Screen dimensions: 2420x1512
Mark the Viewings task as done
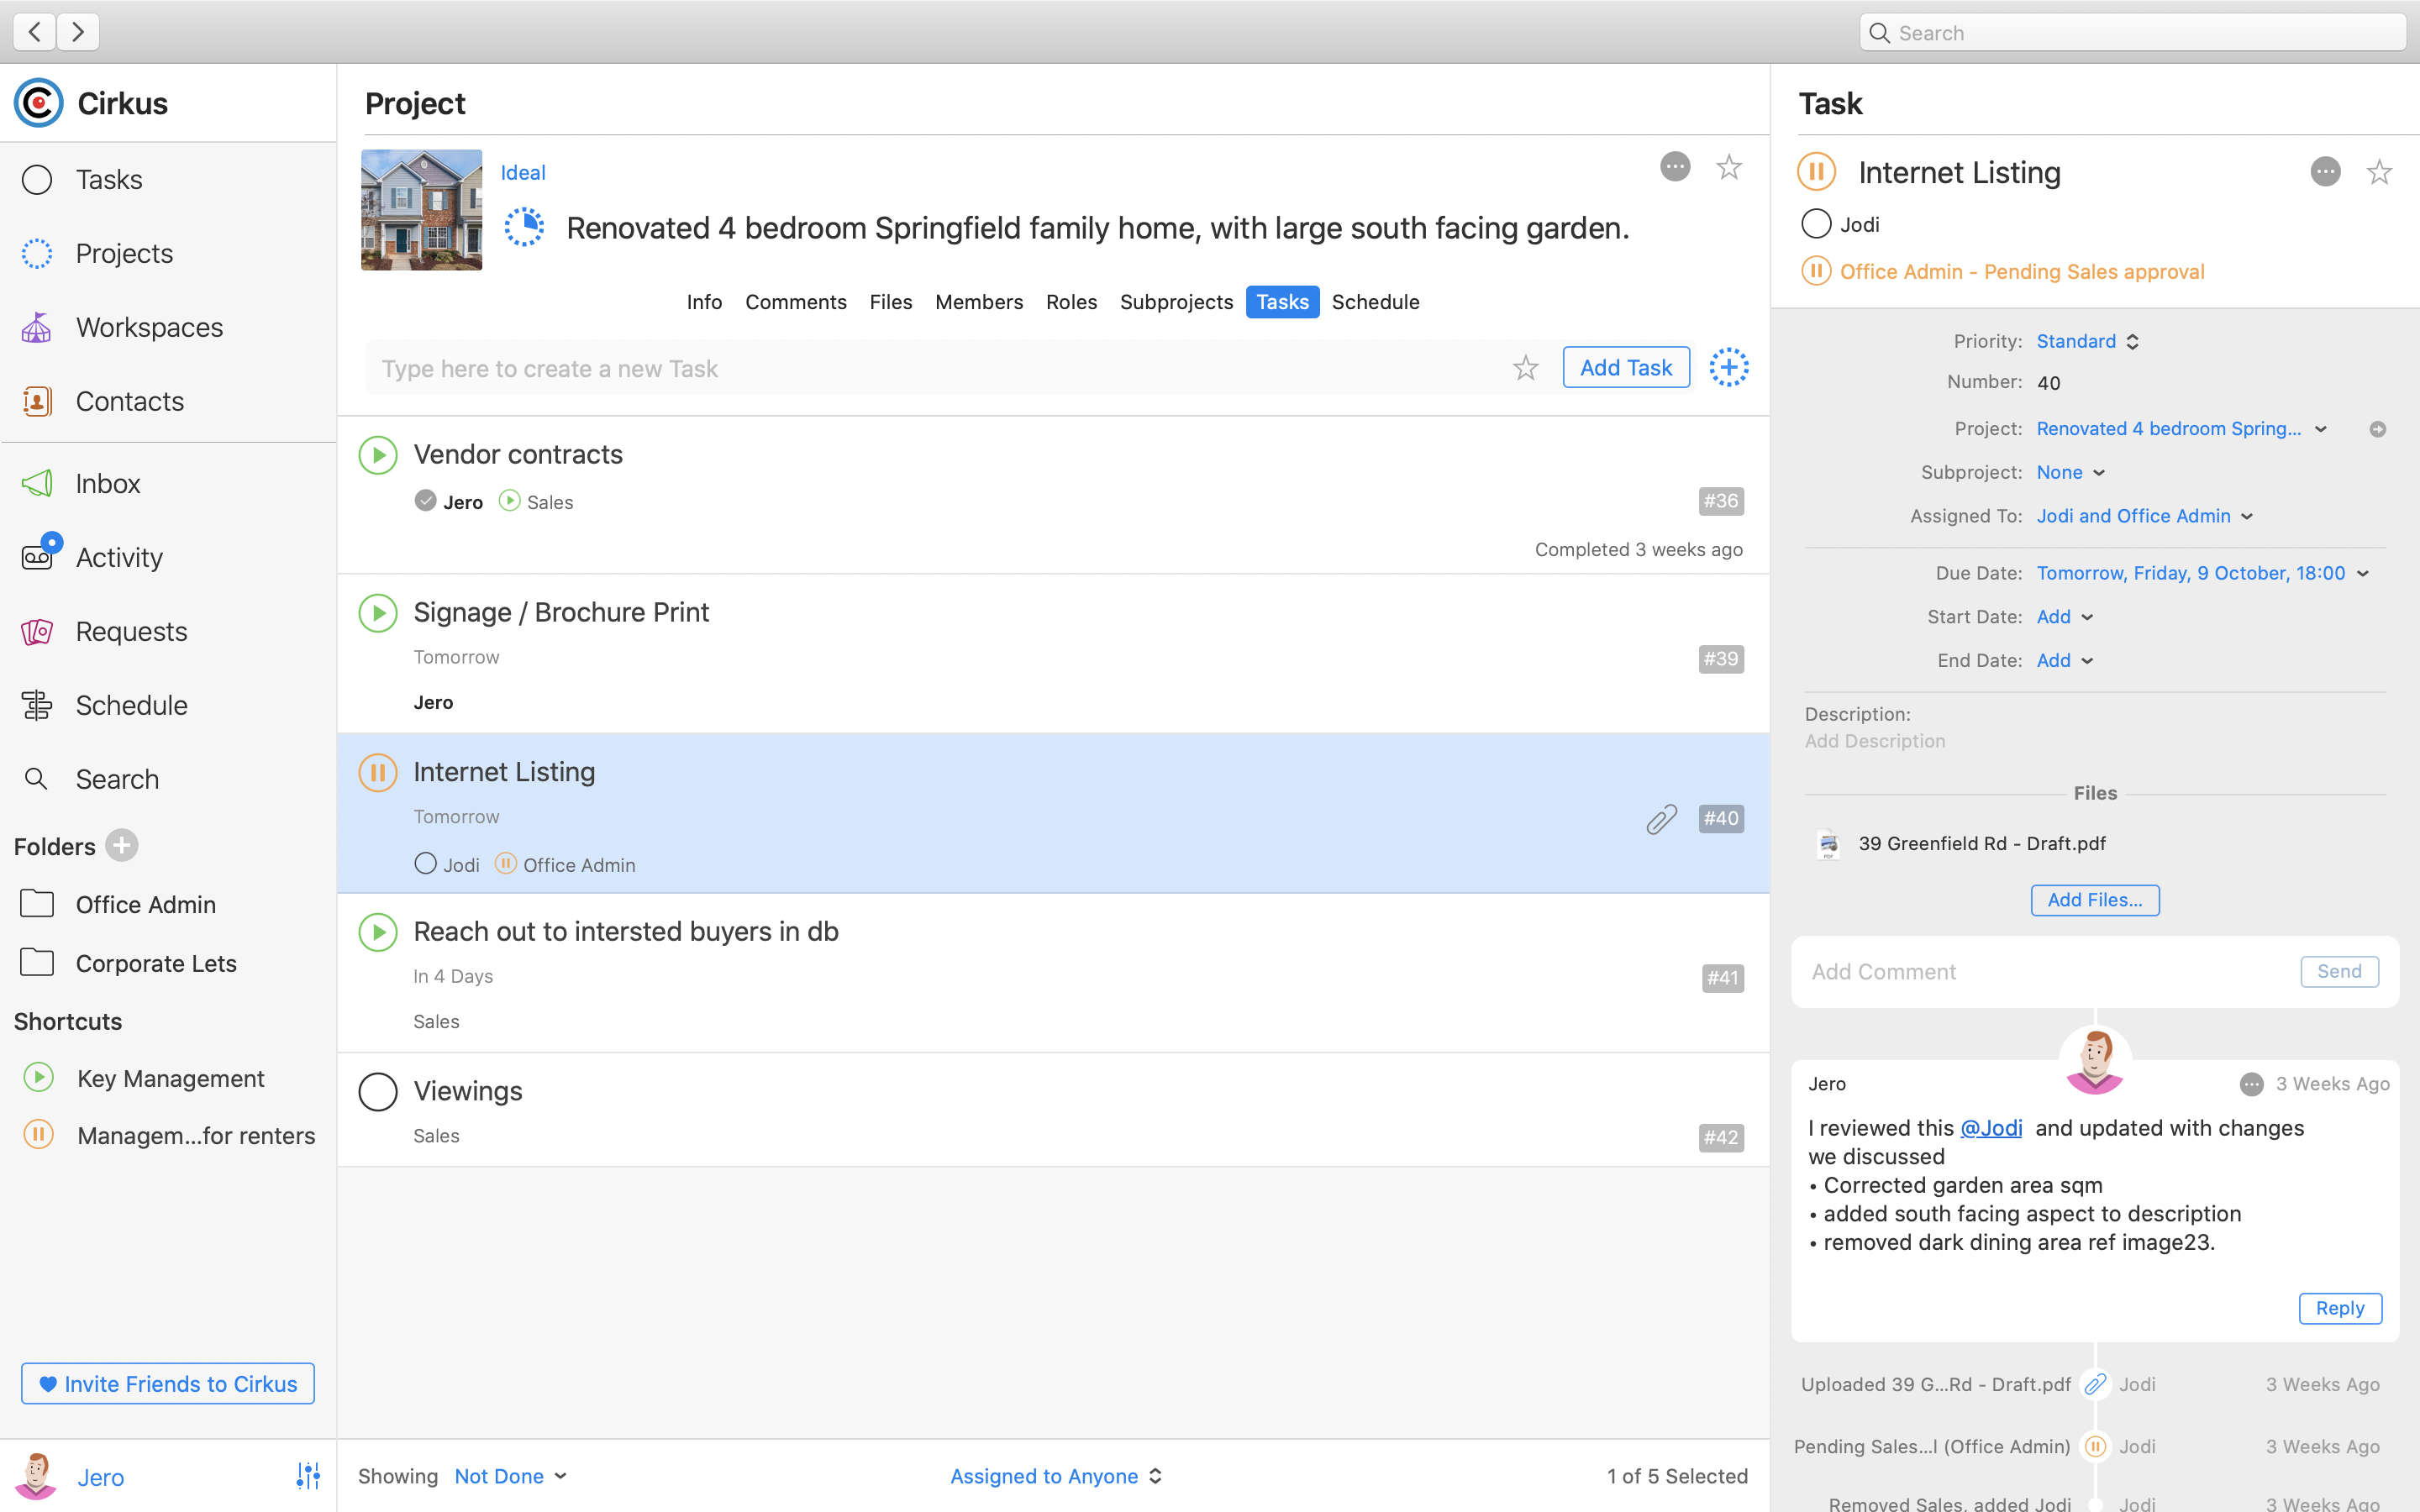click(378, 1092)
